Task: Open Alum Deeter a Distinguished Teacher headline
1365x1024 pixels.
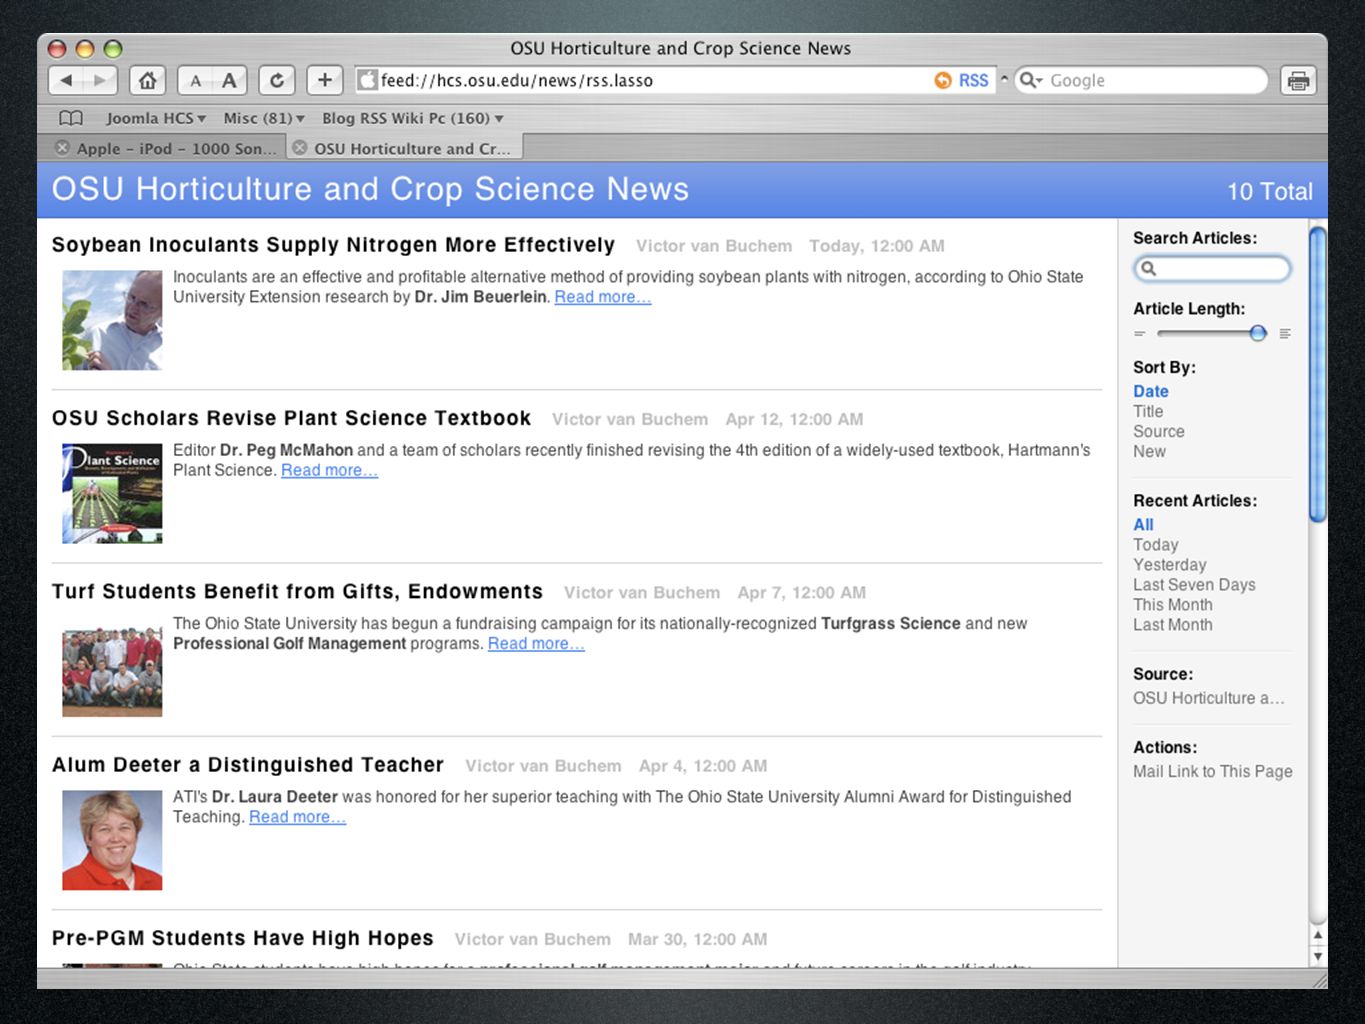Action: [247, 765]
